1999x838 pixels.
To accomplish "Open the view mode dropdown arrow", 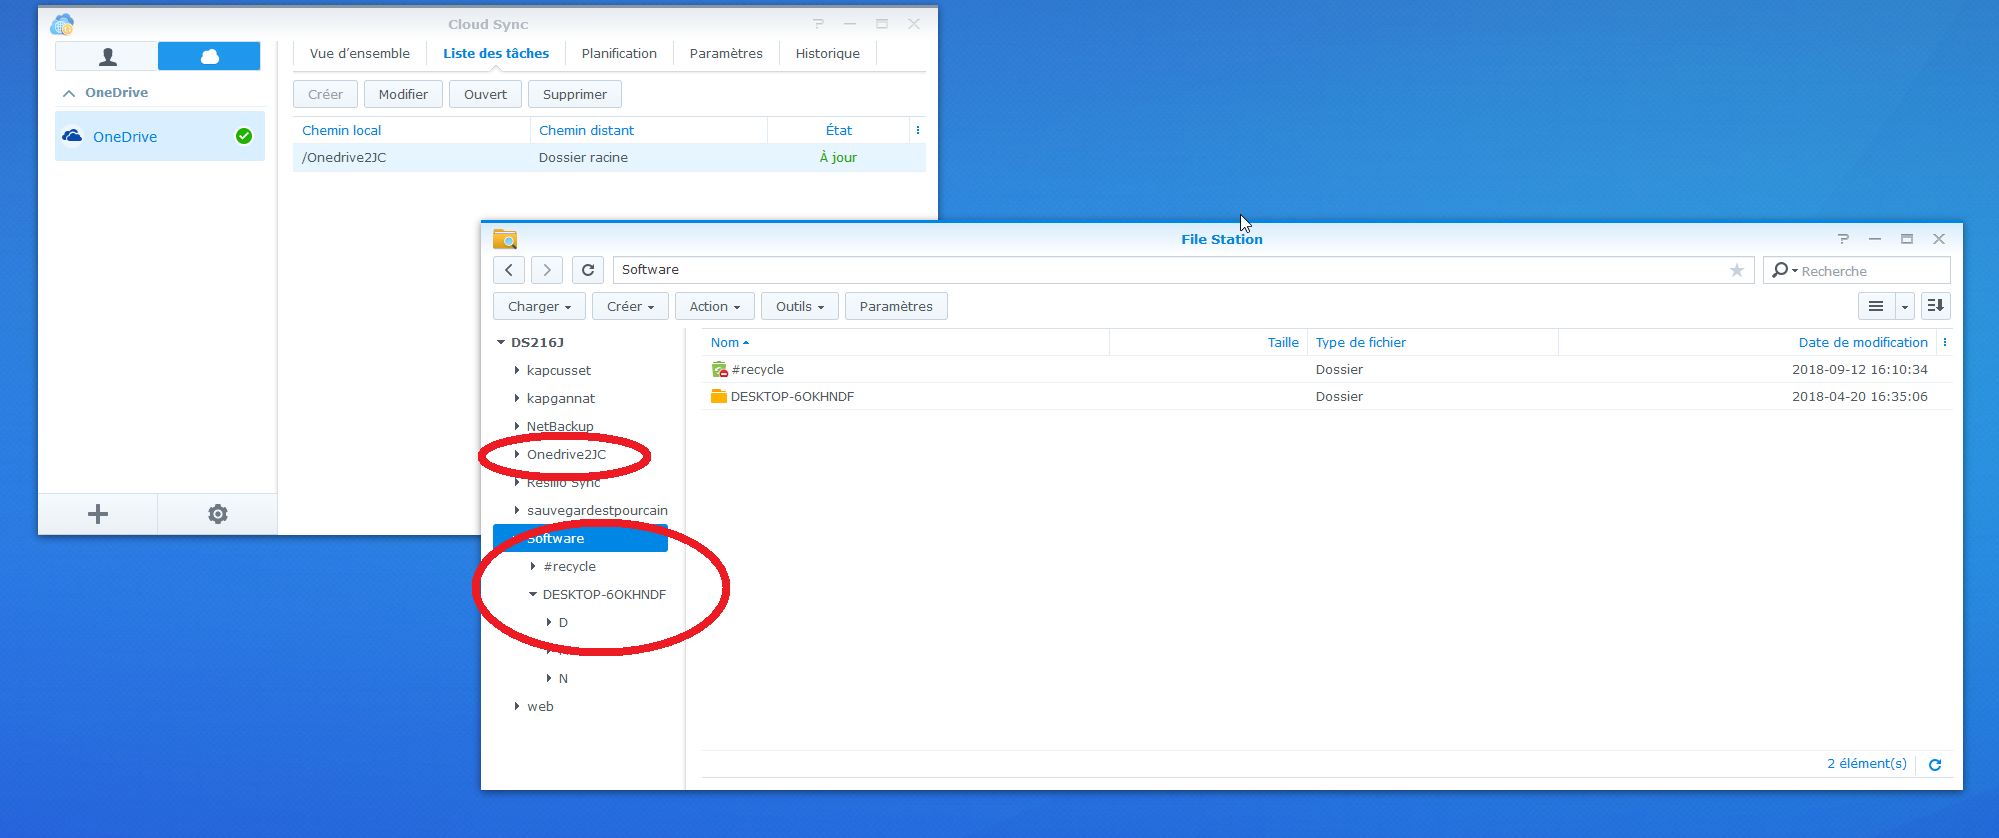I will click(1905, 306).
